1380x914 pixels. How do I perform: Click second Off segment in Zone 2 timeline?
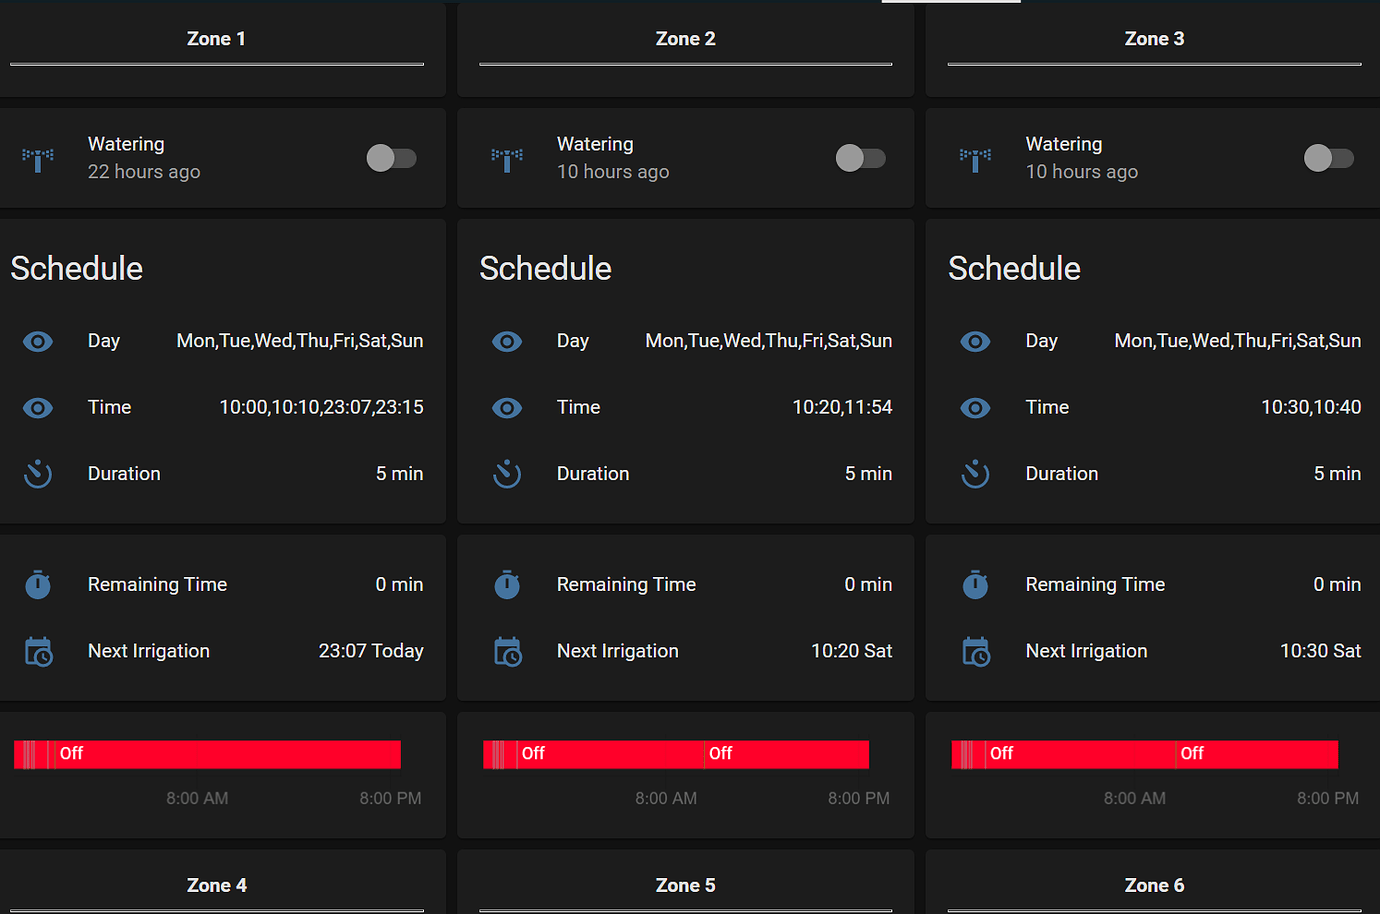pos(786,754)
